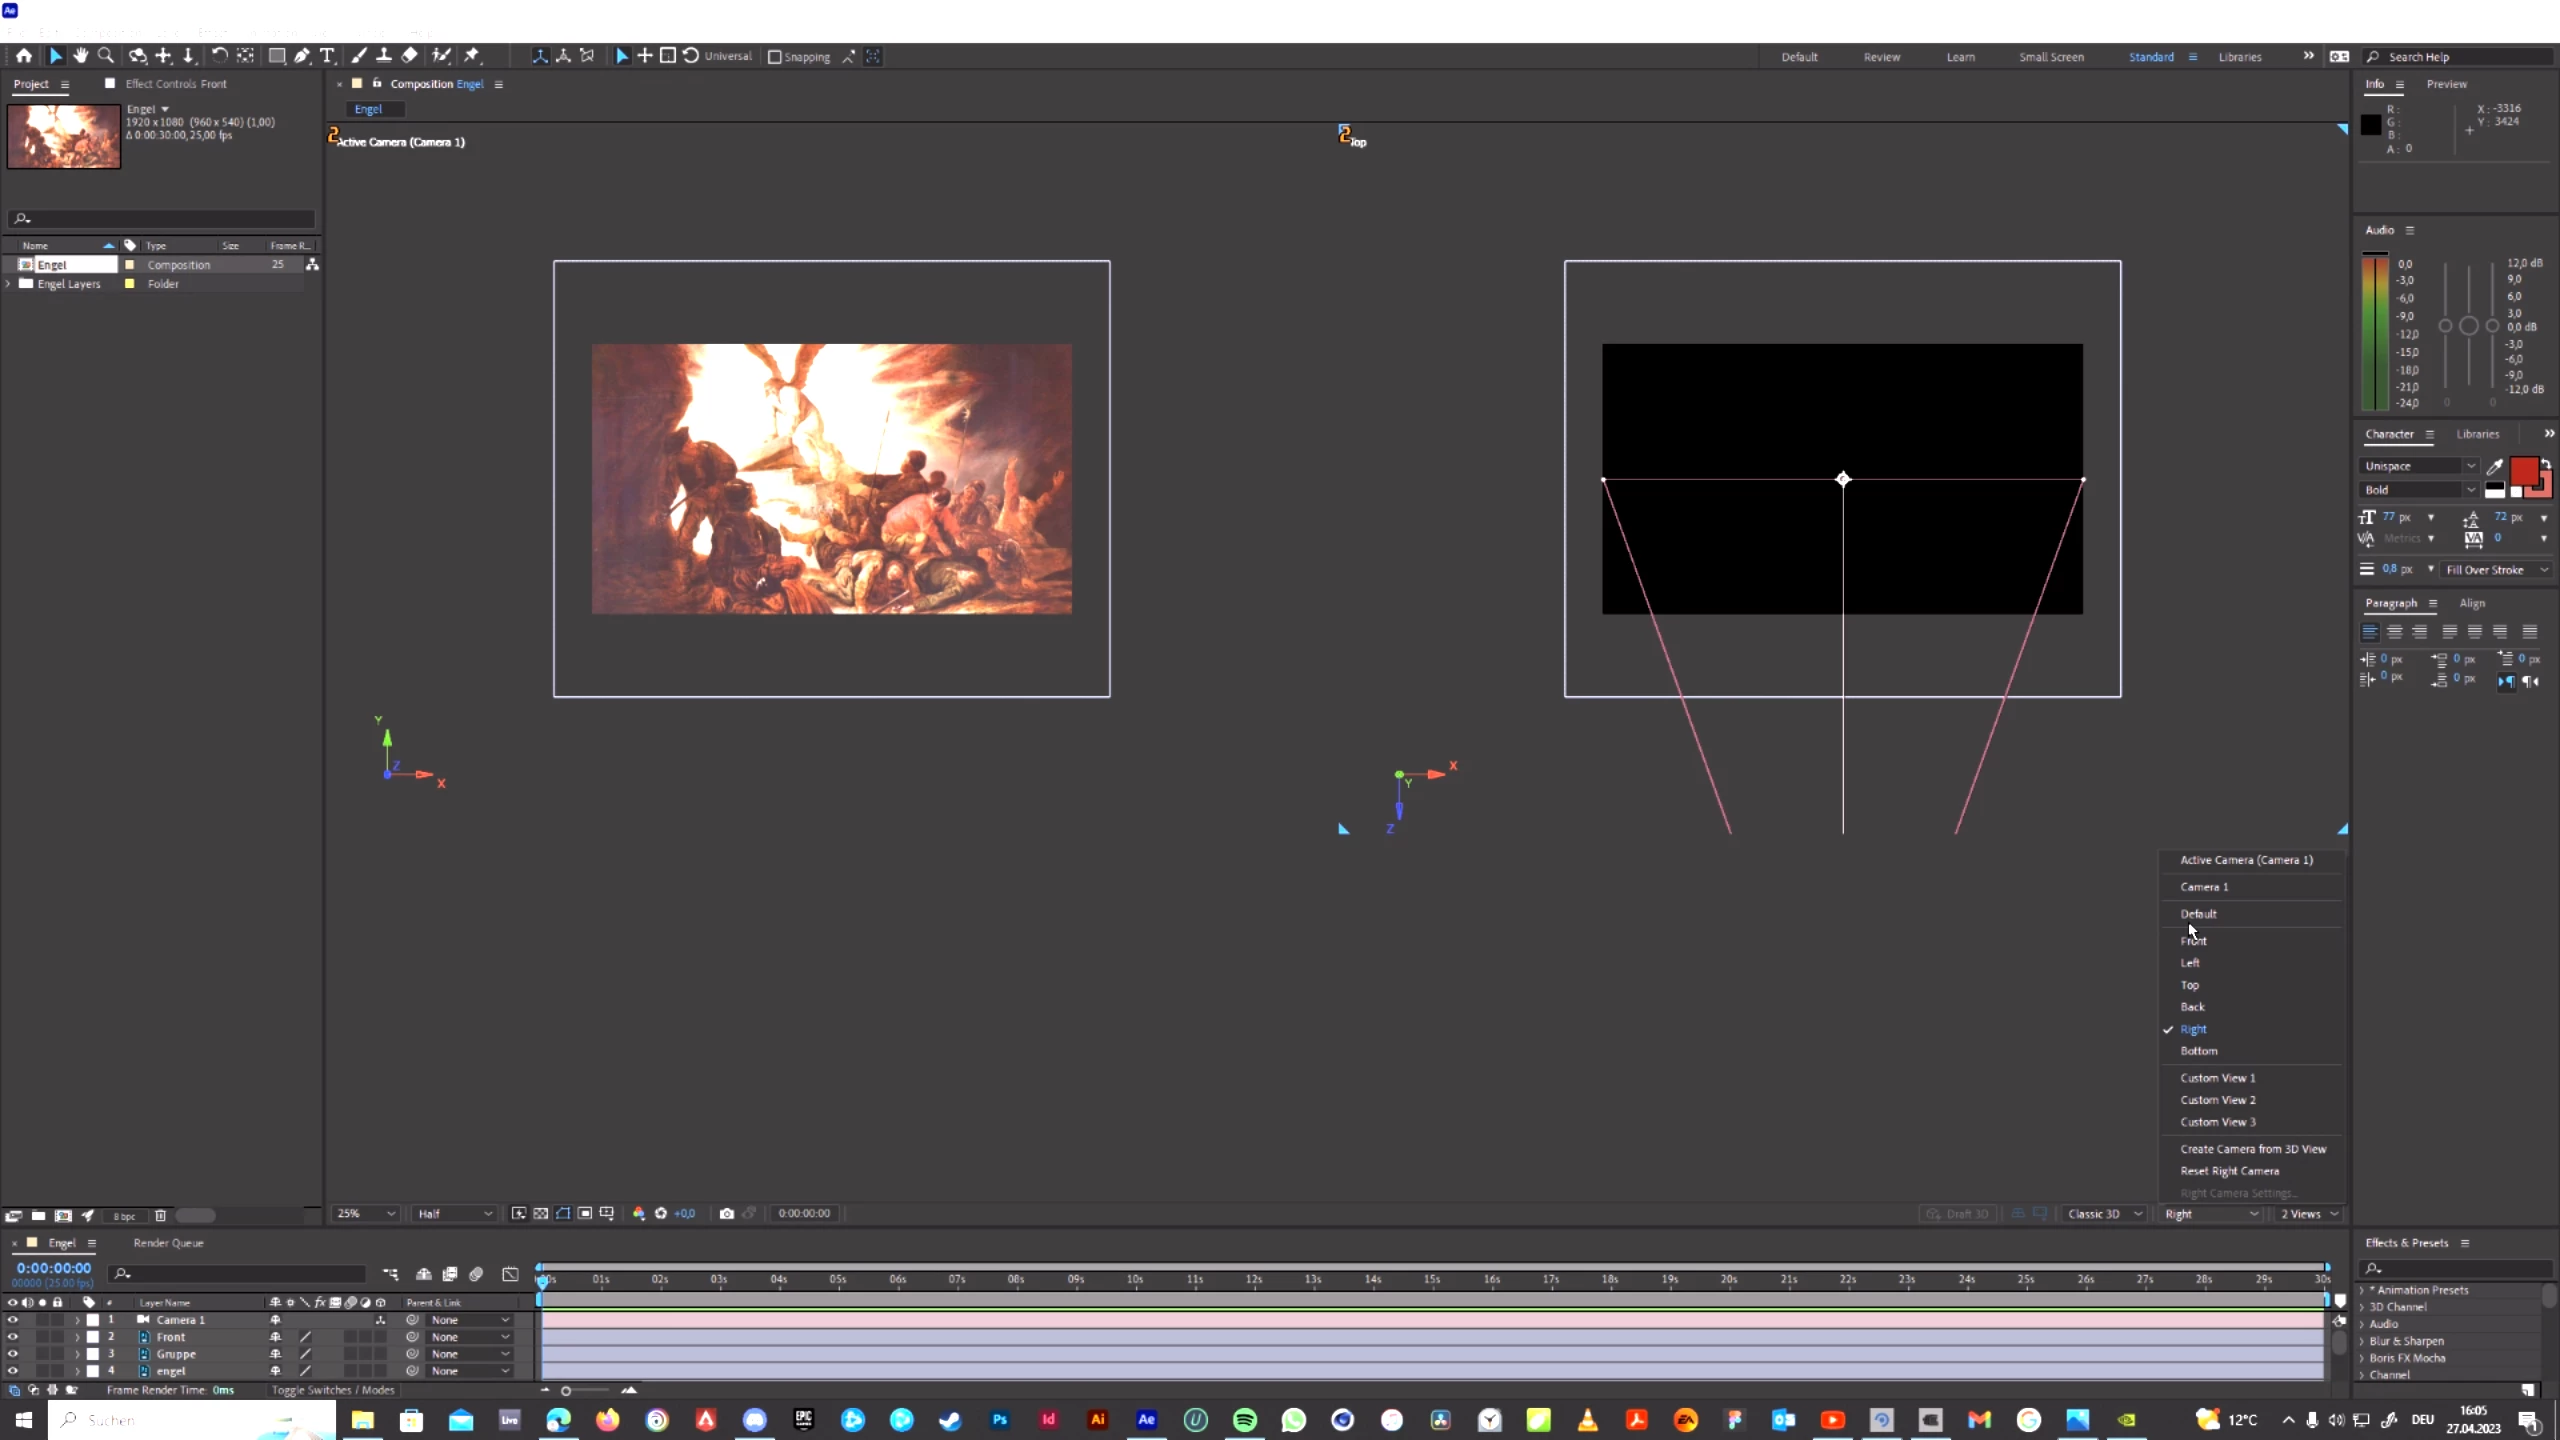Click the red fill color swatch
Screen dimensions: 2560x1440
pos(2522,470)
